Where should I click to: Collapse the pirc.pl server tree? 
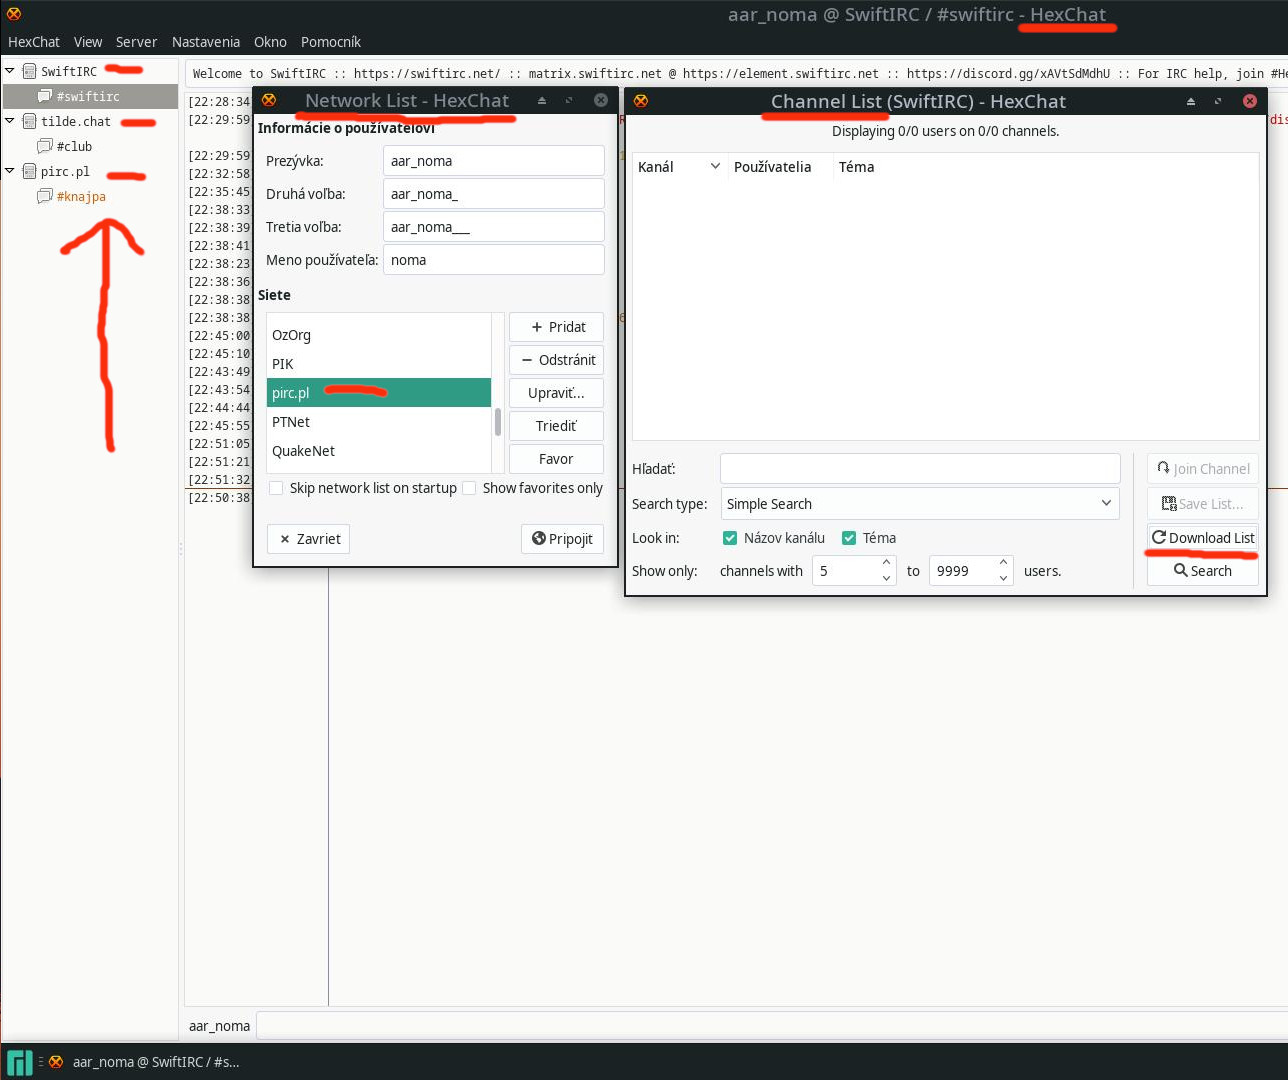[10, 171]
